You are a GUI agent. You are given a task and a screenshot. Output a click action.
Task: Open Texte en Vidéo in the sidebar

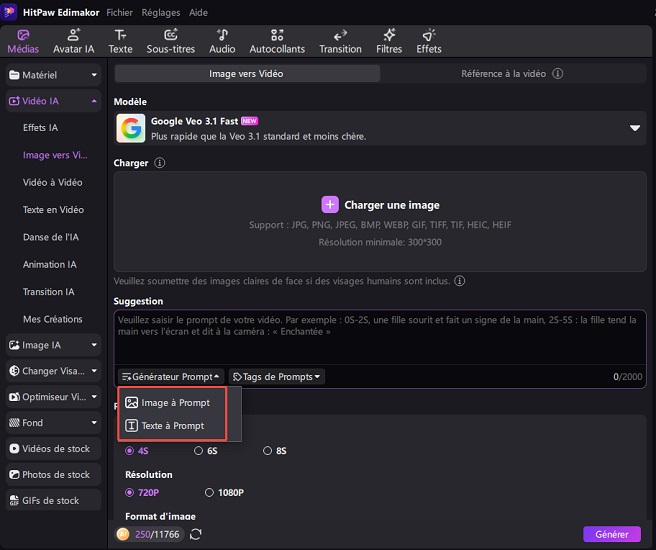click(53, 210)
